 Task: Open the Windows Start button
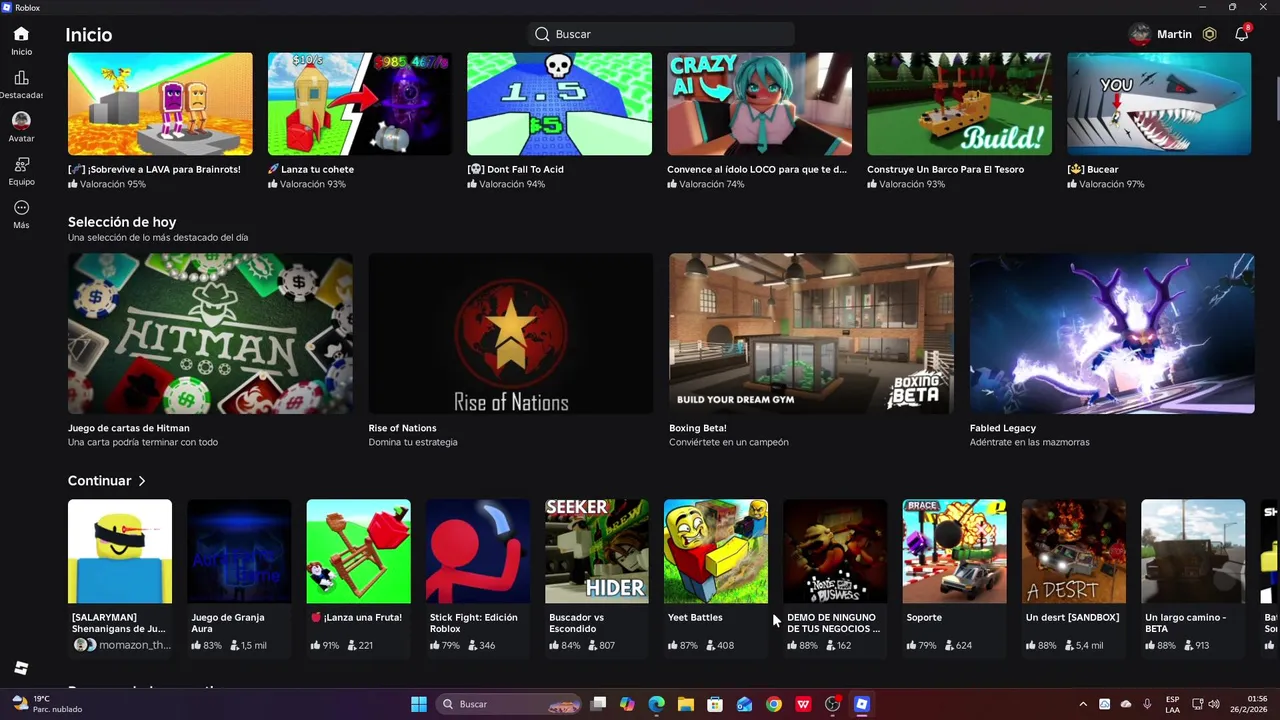coord(419,704)
